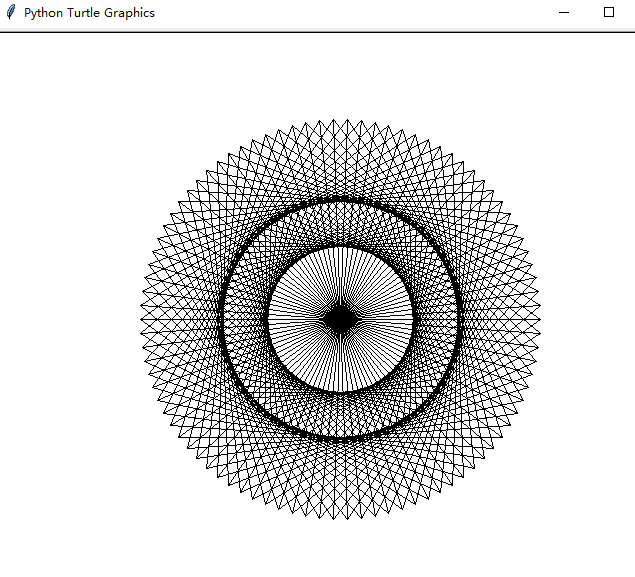Viewport: 635px width, 577px height.
Task: Minimize the Python Turtle Graphics window
Action: (564, 13)
